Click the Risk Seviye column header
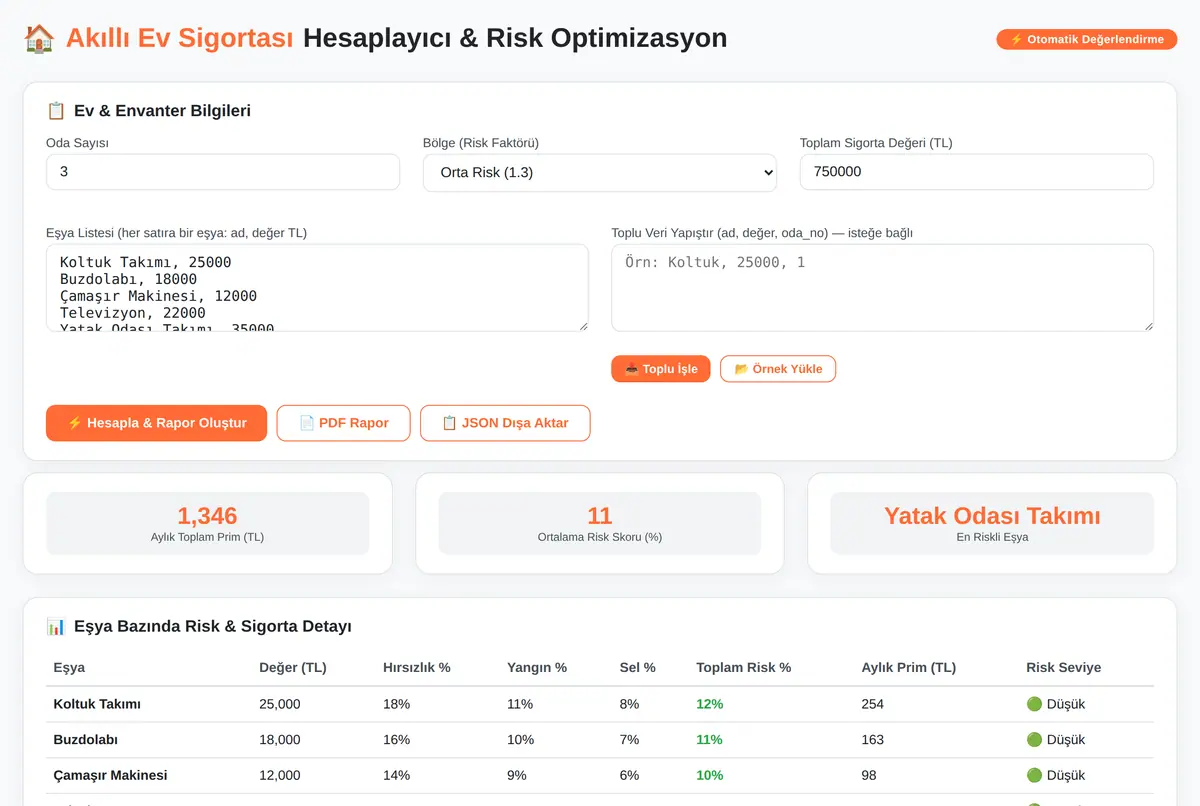1200x806 pixels. coord(1063,667)
